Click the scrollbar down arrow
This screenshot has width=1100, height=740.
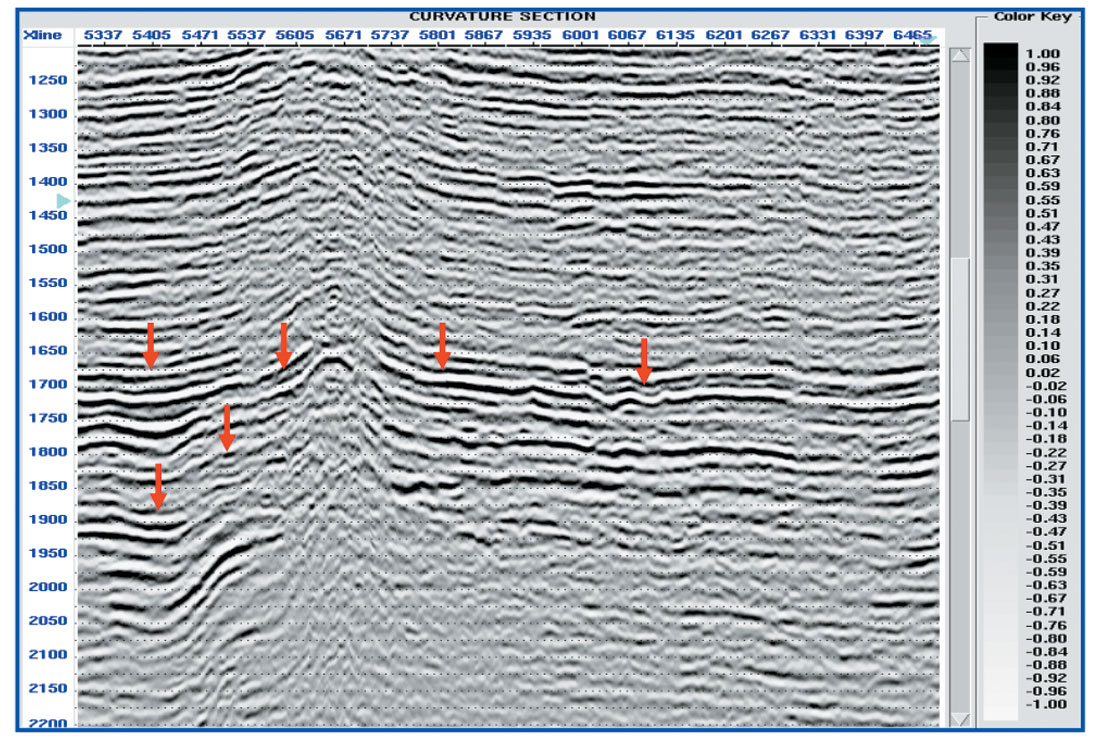coord(960,719)
